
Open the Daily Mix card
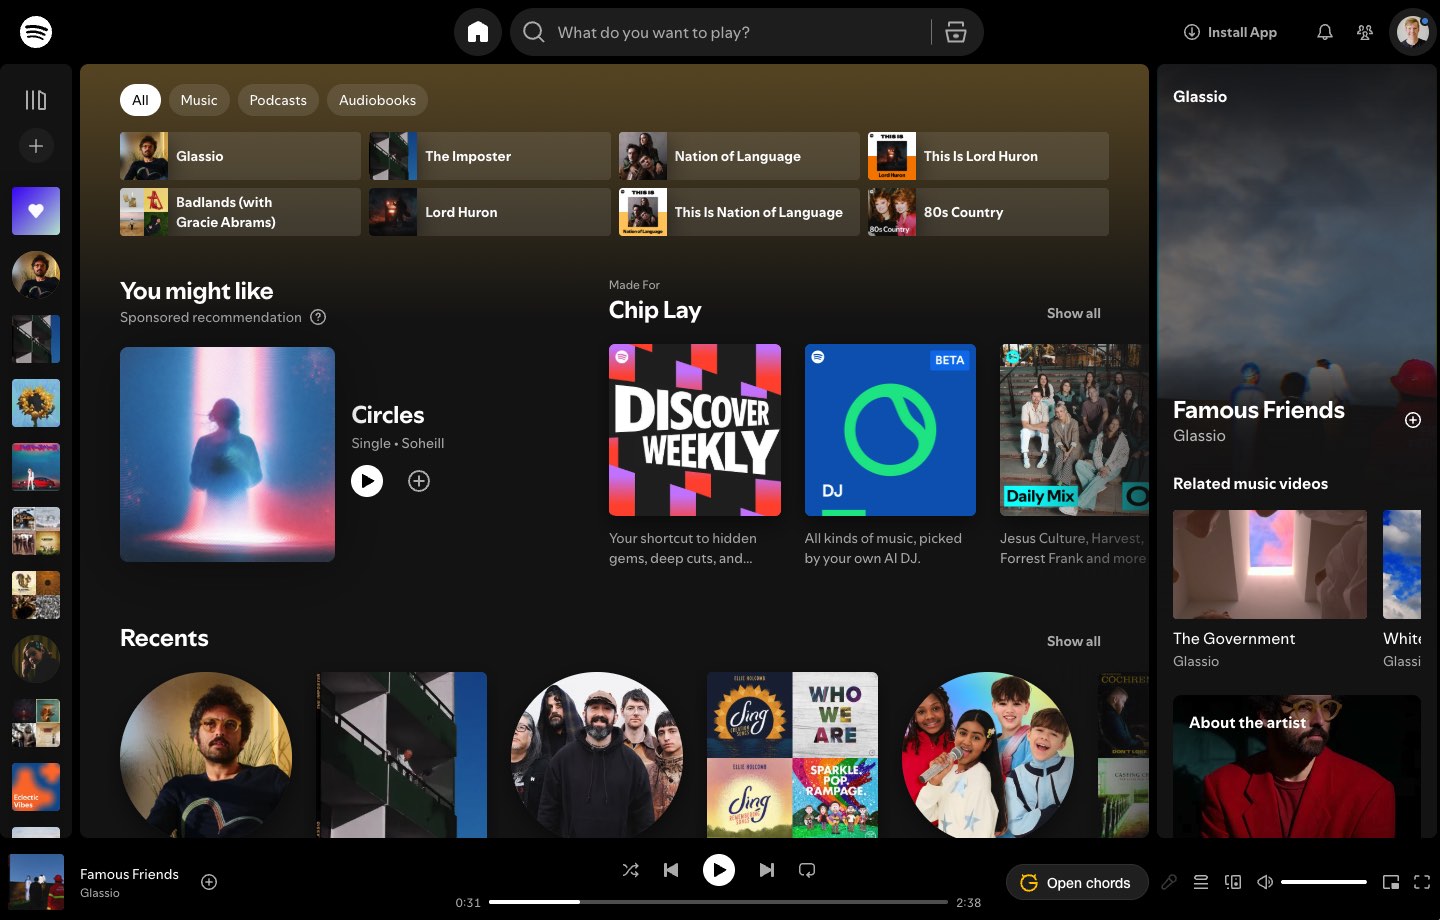point(1074,430)
